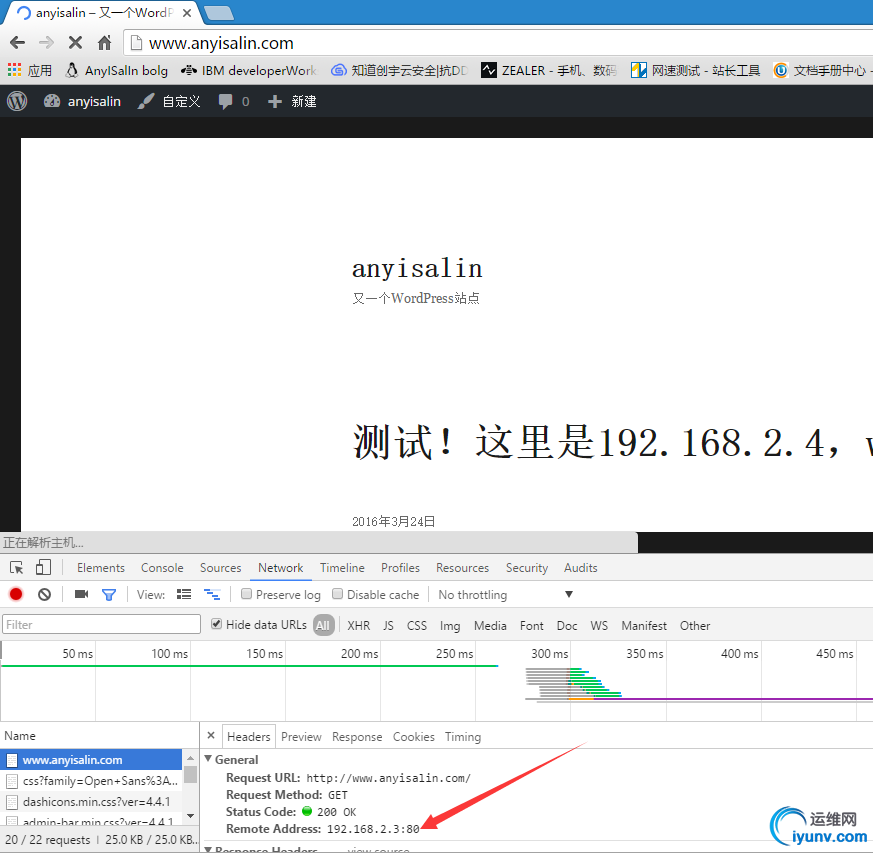Uncheck Hide data URLs checkbox
Screen dimensions: 873x853
[217, 624]
